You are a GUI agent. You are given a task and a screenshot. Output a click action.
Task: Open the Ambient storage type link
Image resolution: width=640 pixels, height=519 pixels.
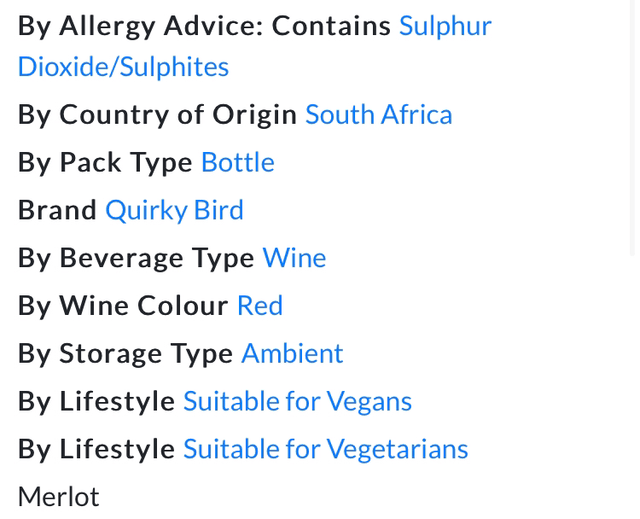click(x=292, y=354)
